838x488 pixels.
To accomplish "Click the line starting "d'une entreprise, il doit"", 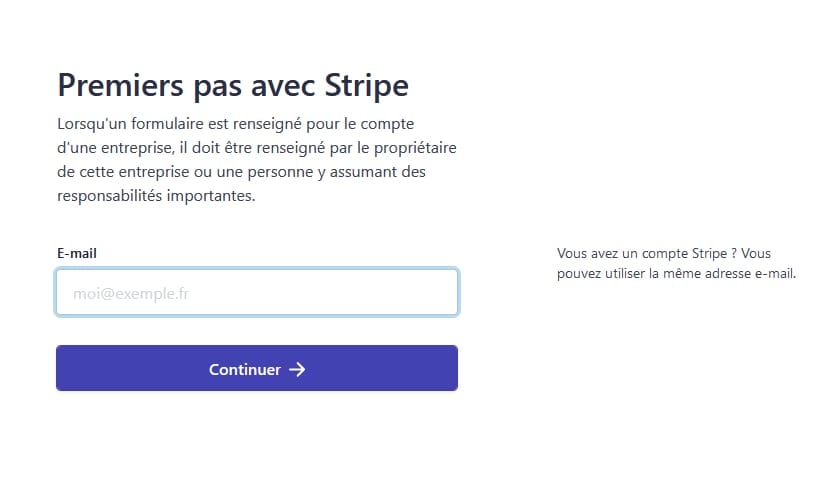I will 257,147.
